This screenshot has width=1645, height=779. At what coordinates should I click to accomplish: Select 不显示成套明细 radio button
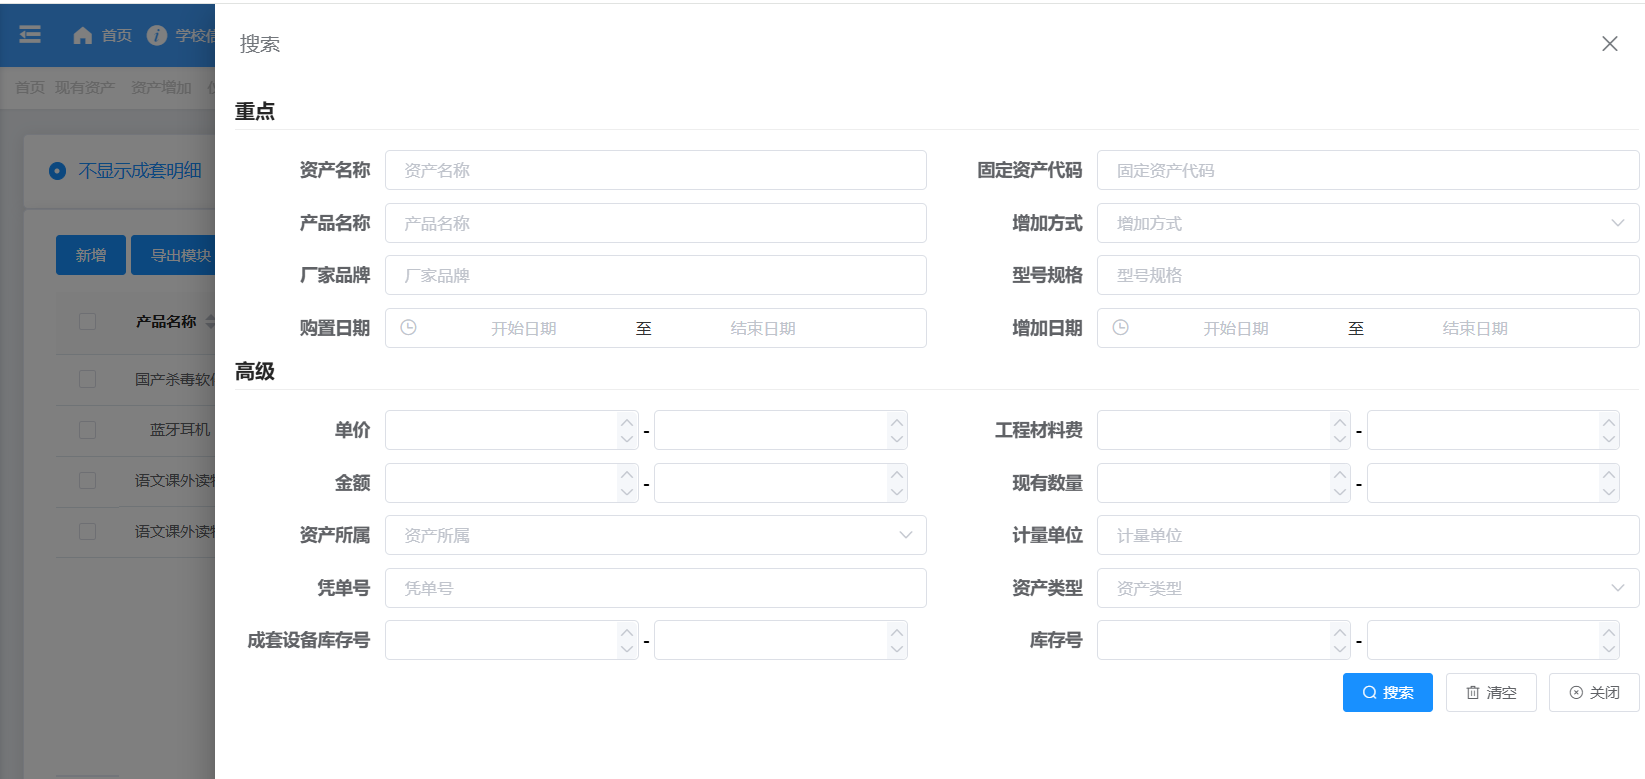[x=58, y=171]
